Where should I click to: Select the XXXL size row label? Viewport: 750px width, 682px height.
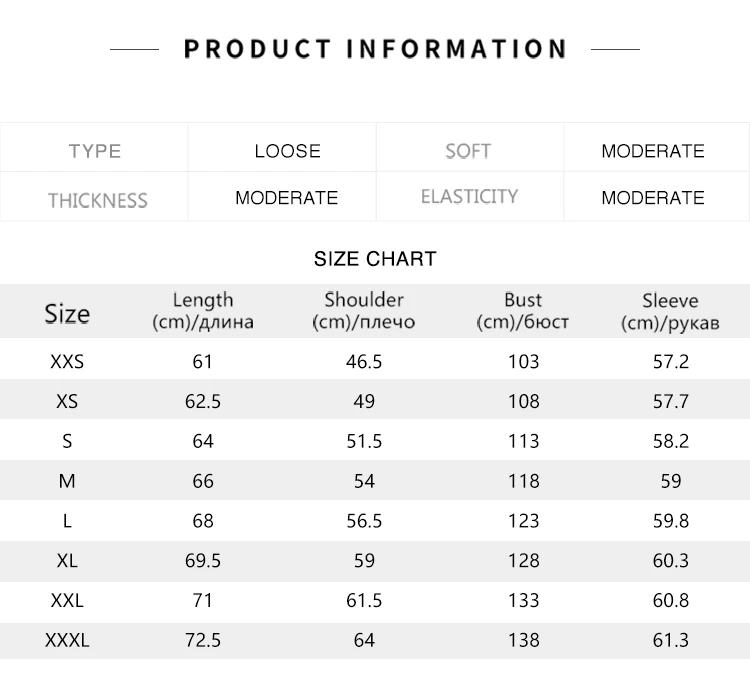pos(67,640)
